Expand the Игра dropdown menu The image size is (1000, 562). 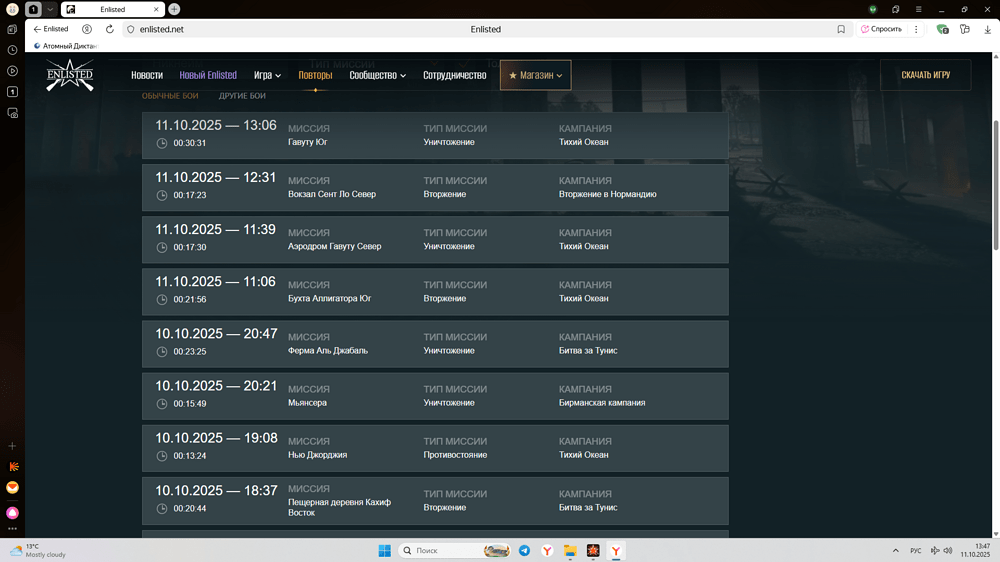coord(267,75)
